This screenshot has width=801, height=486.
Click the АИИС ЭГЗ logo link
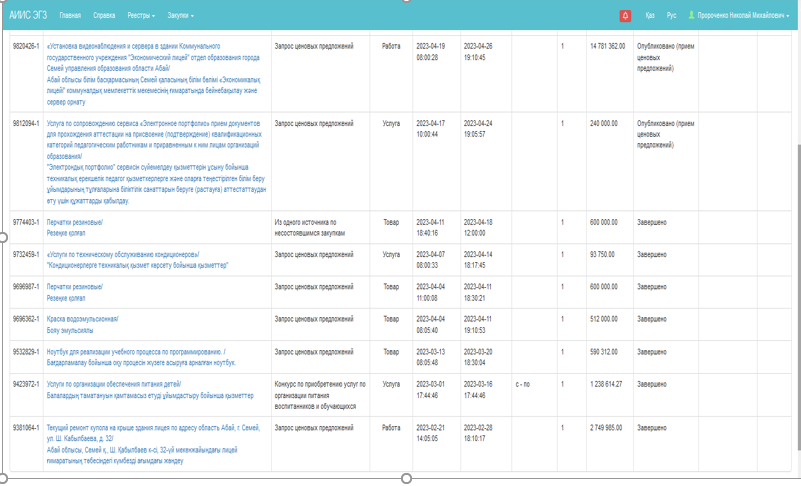point(28,15)
